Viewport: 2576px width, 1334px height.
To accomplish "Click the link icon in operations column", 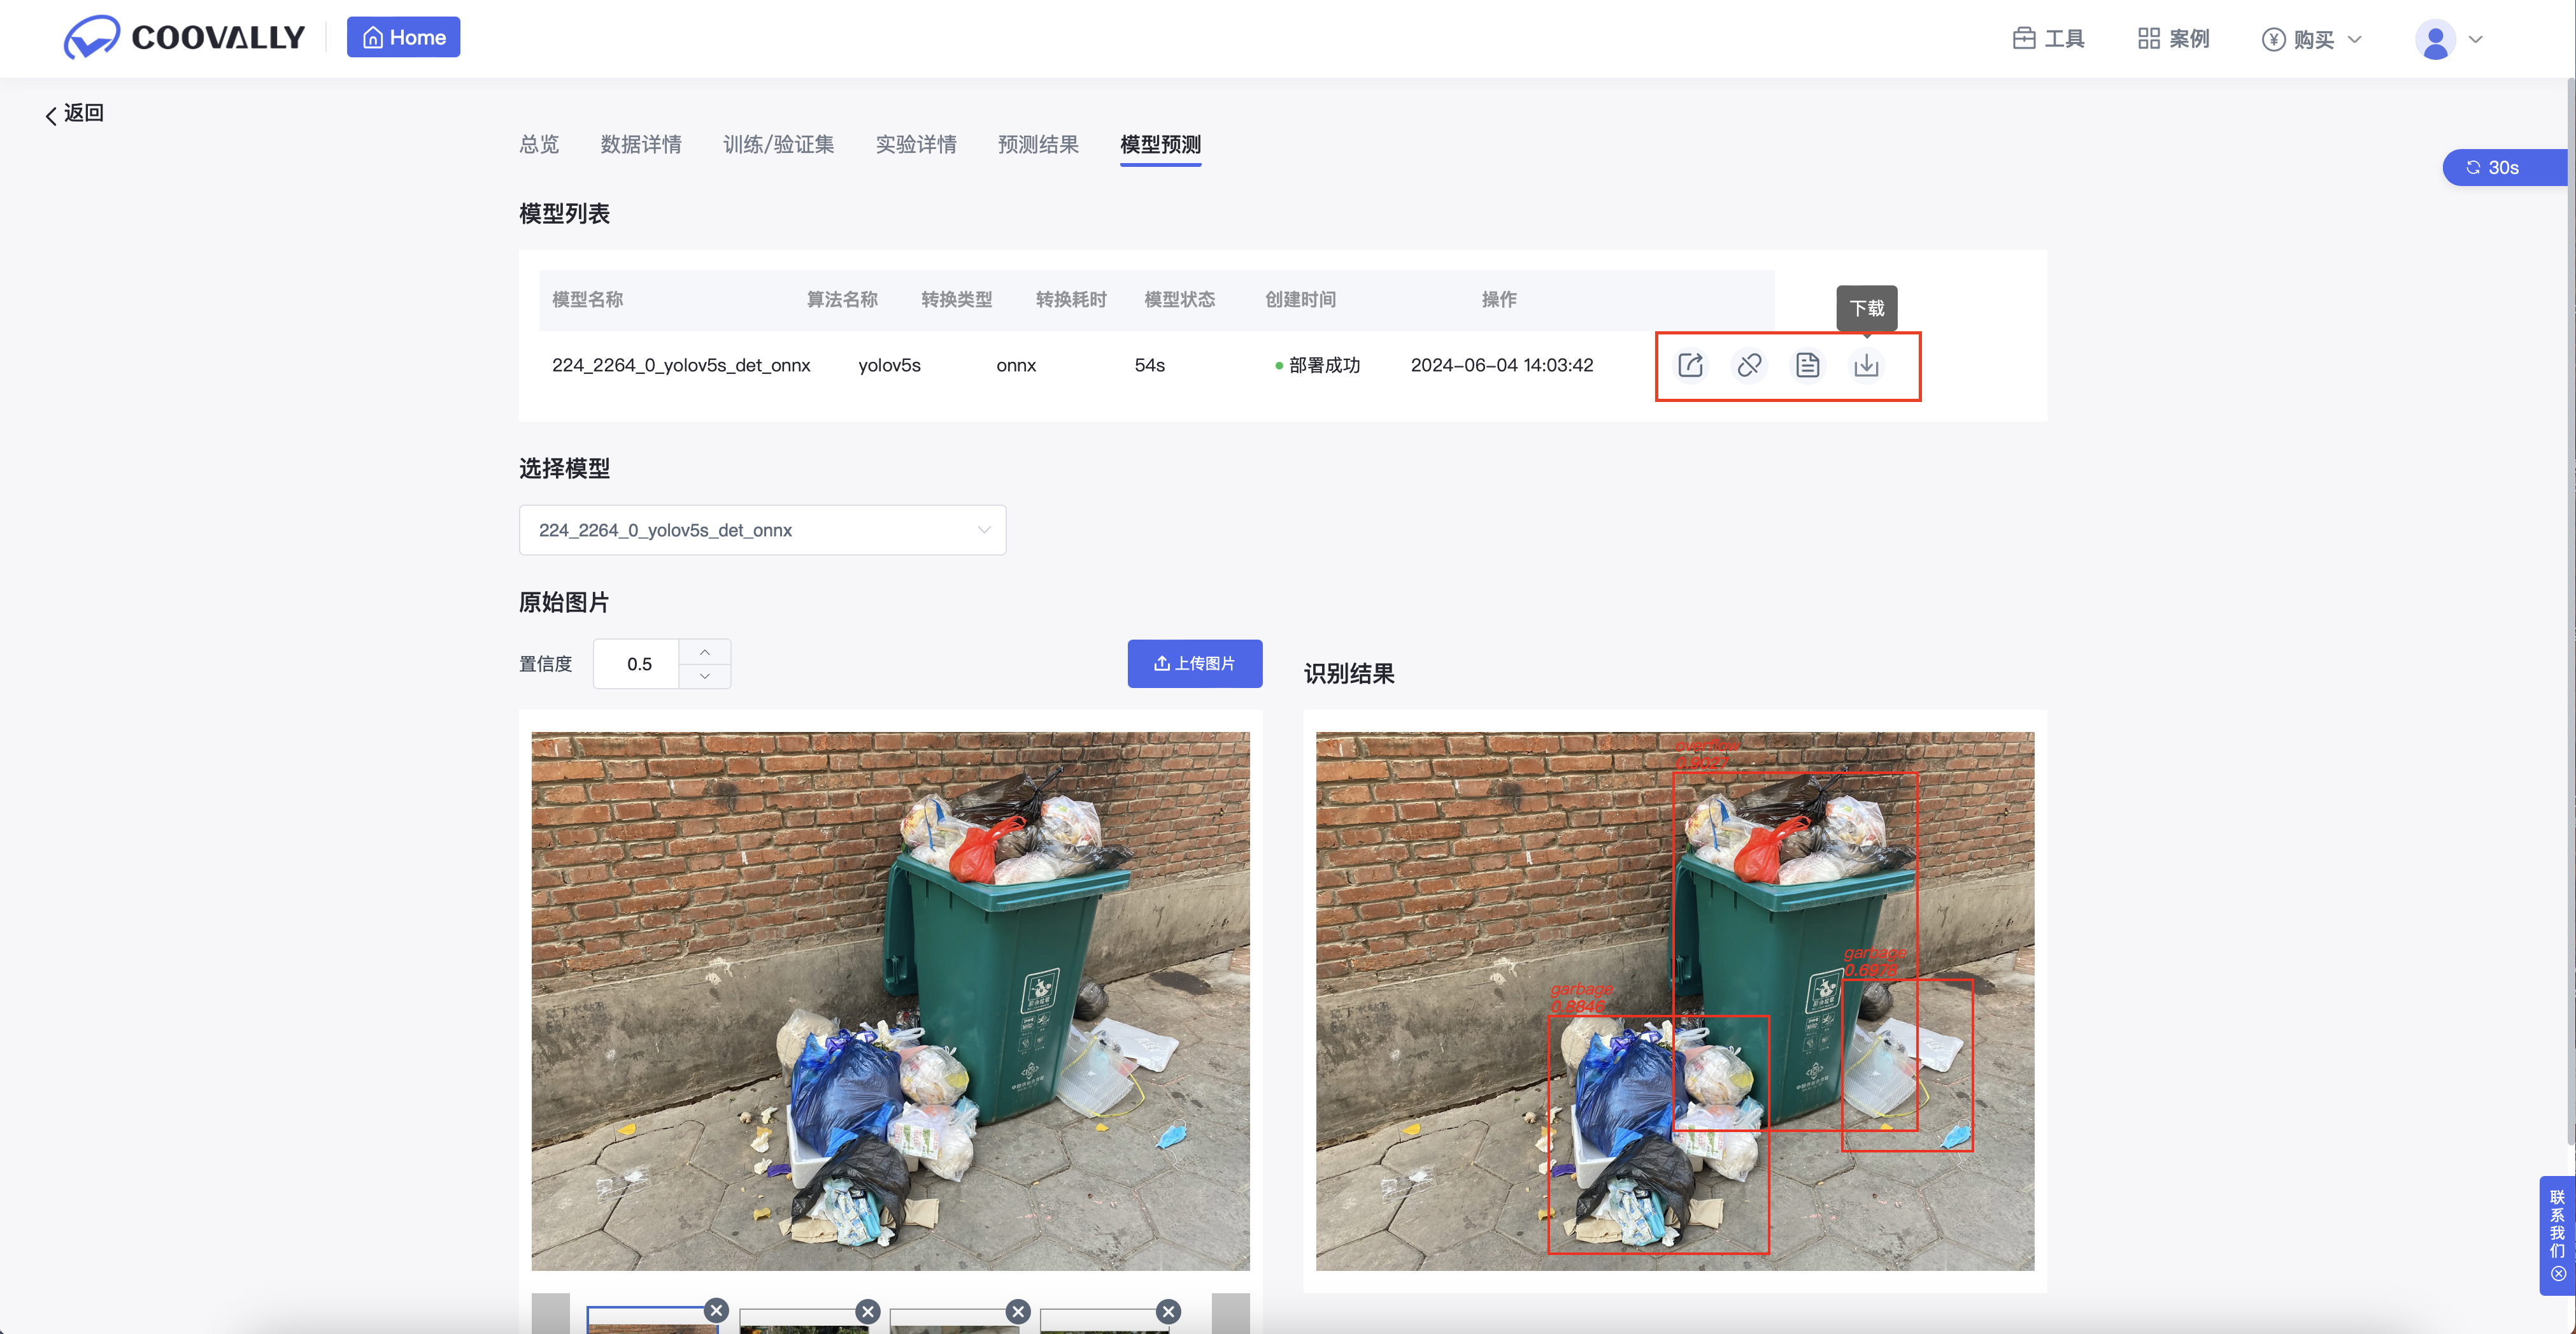I will tap(1749, 365).
